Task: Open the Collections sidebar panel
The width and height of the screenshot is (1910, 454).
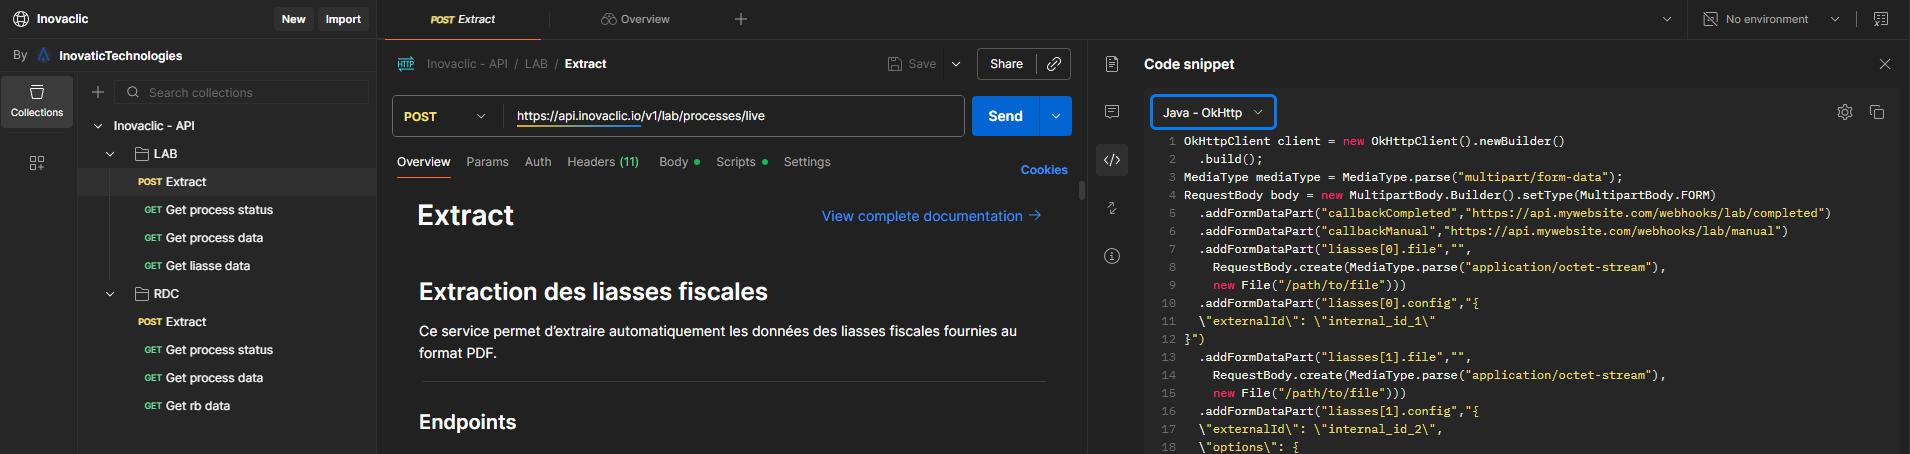Action: tap(37, 101)
